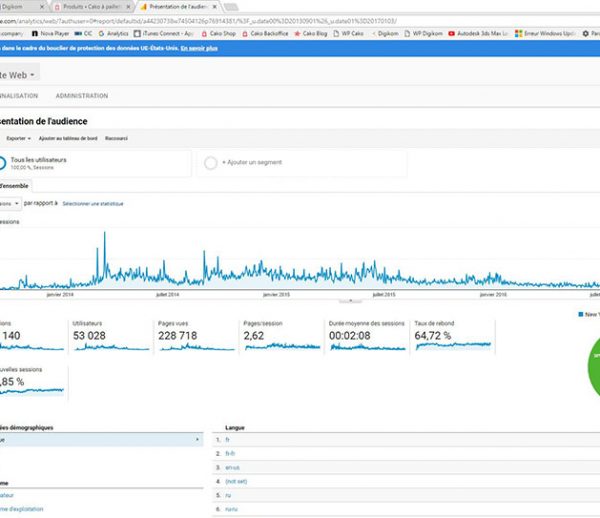The height and width of the screenshot is (518, 600).
Task: Click the browser address bar URL
Action: point(198,21)
